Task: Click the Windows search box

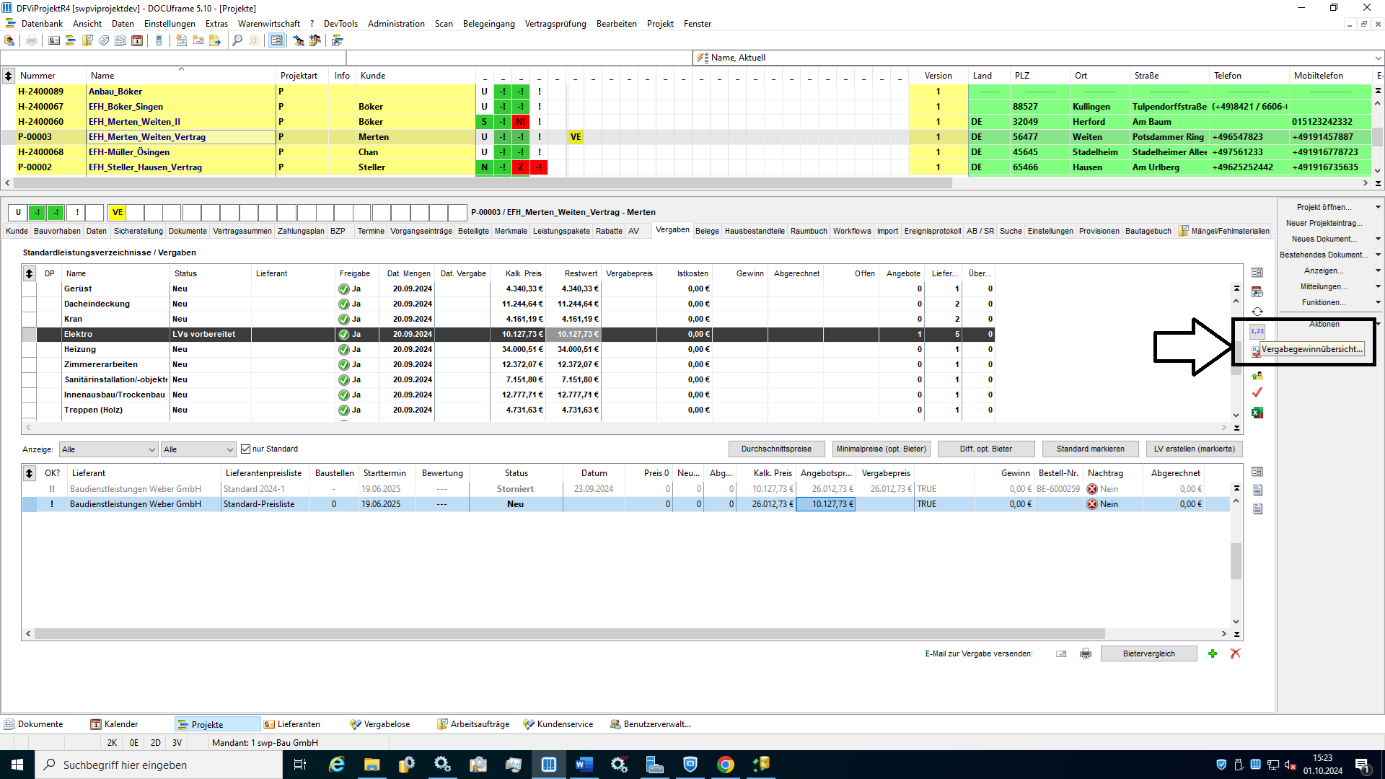Action: 160,765
